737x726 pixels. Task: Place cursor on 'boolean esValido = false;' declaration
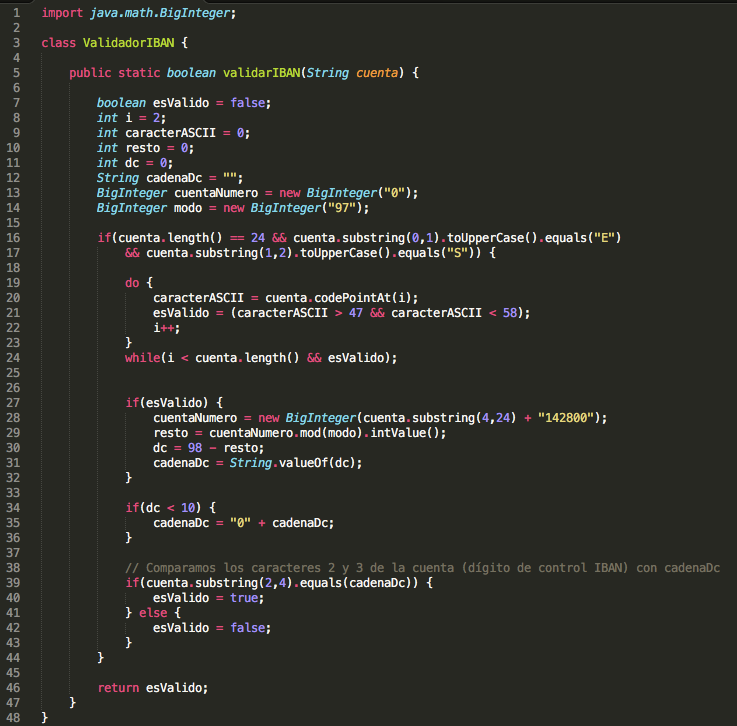click(184, 103)
